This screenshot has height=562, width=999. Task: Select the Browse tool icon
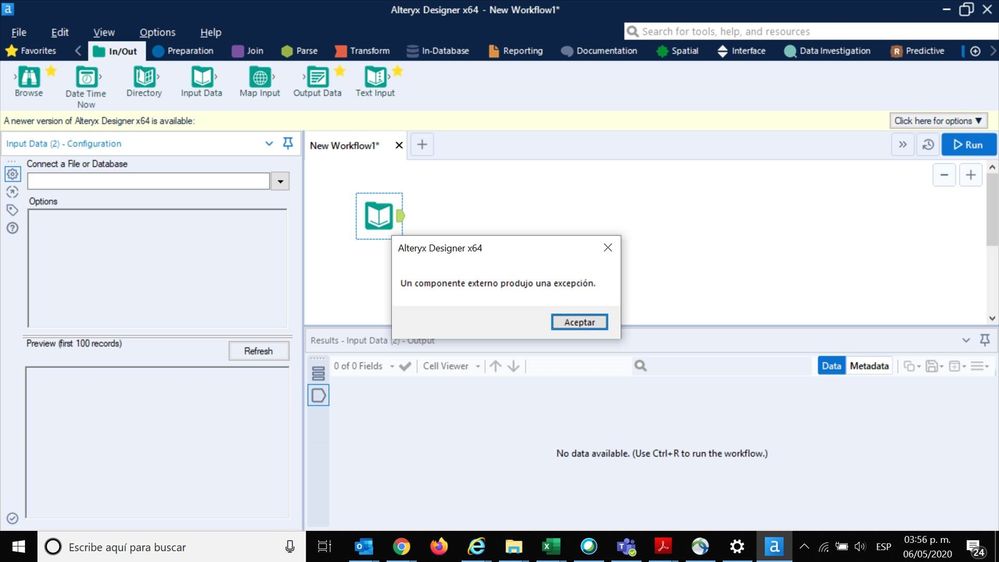(x=29, y=77)
